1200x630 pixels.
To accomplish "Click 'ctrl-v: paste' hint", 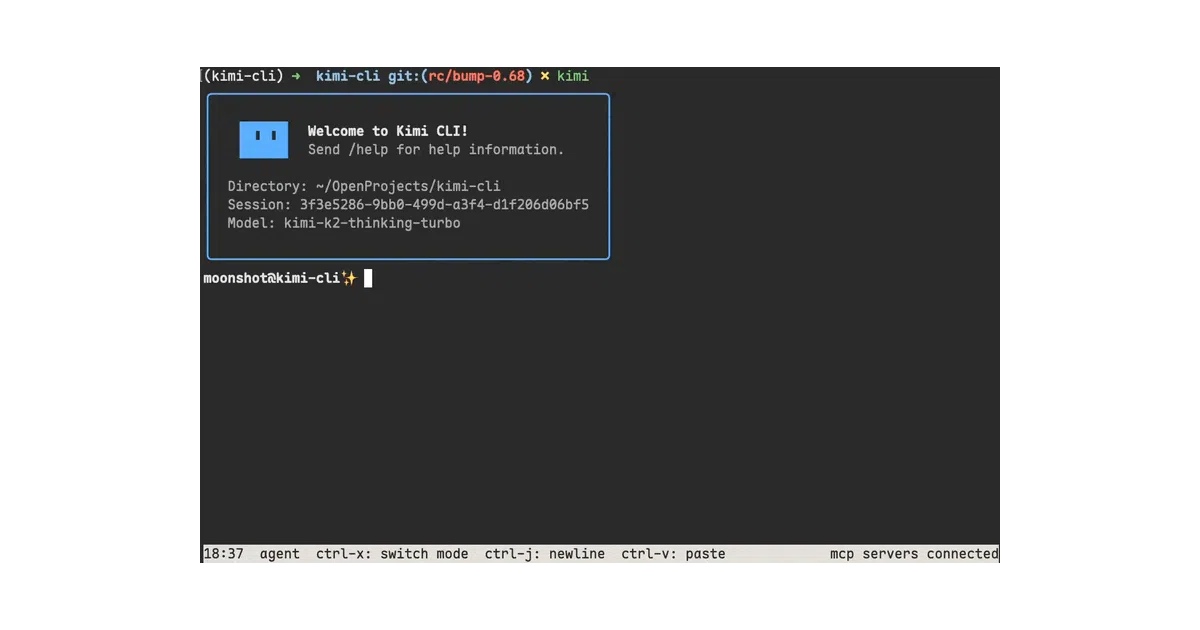I will point(674,553).
